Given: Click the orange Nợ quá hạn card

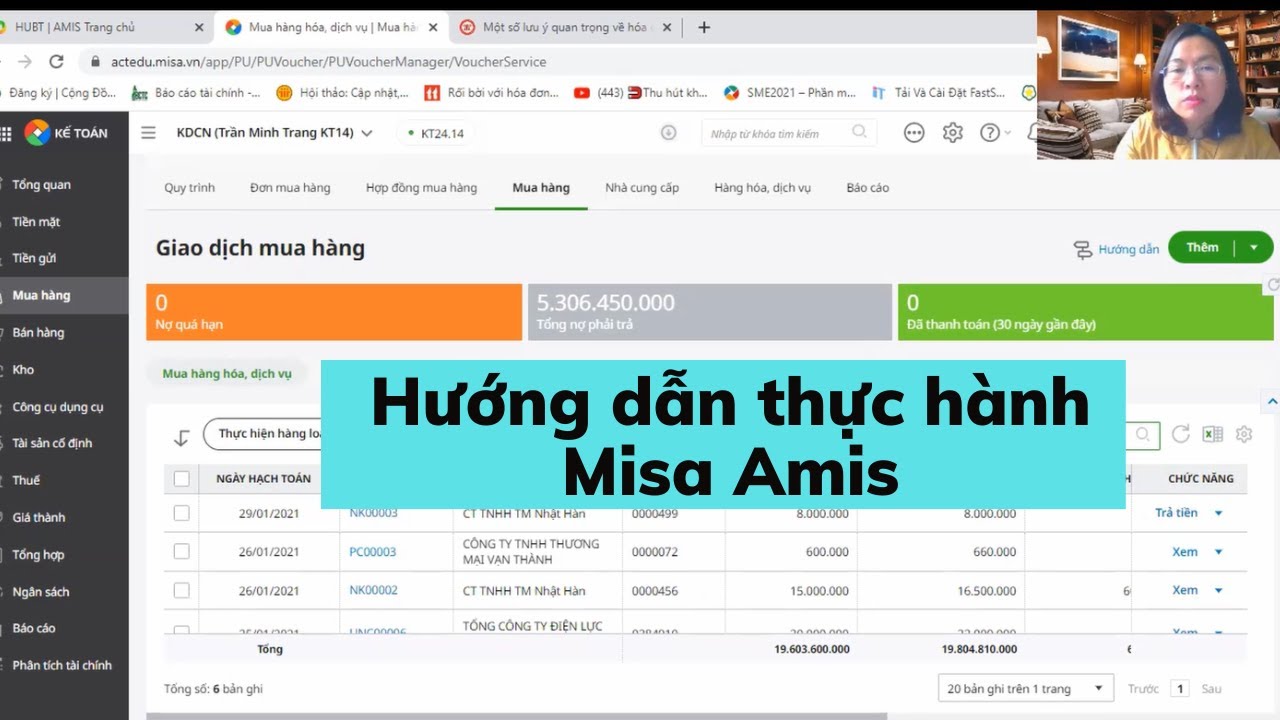Looking at the screenshot, I should 334,312.
